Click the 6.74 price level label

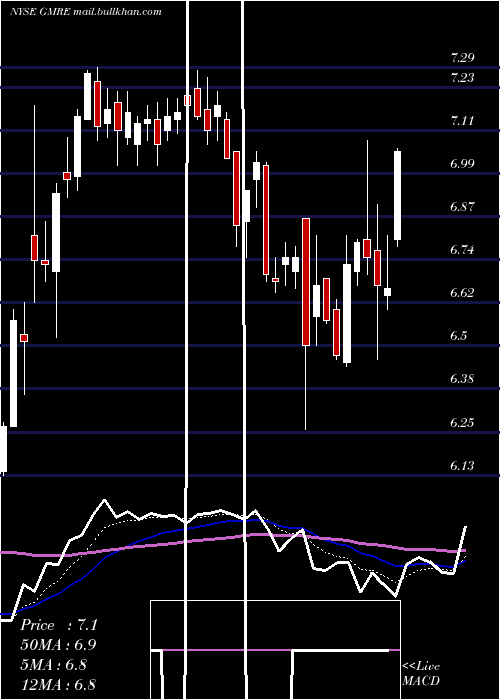pyautogui.click(x=462, y=250)
